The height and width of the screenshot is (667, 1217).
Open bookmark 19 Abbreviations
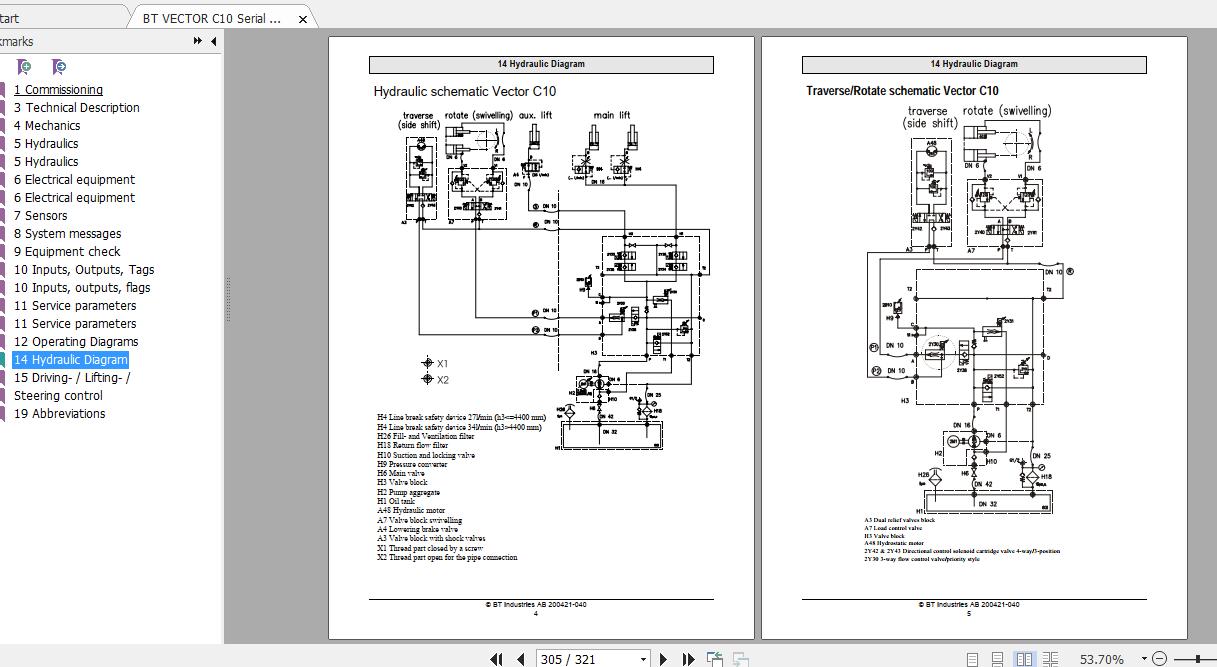(60, 414)
